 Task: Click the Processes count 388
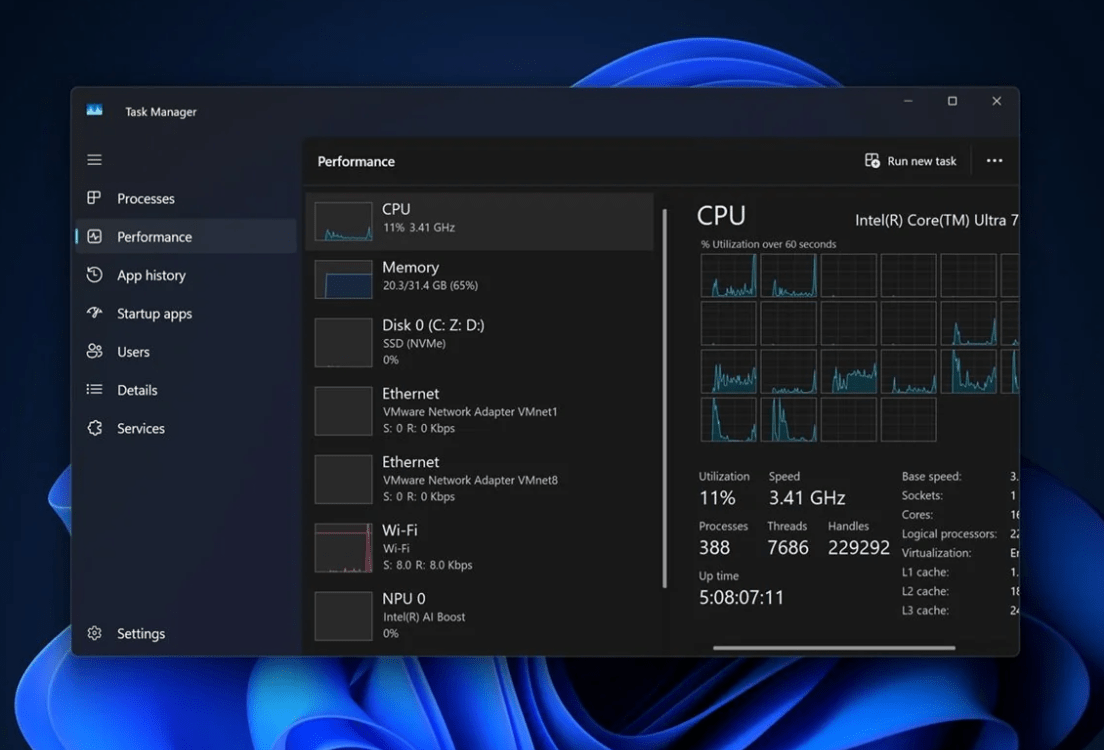[x=714, y=547]
